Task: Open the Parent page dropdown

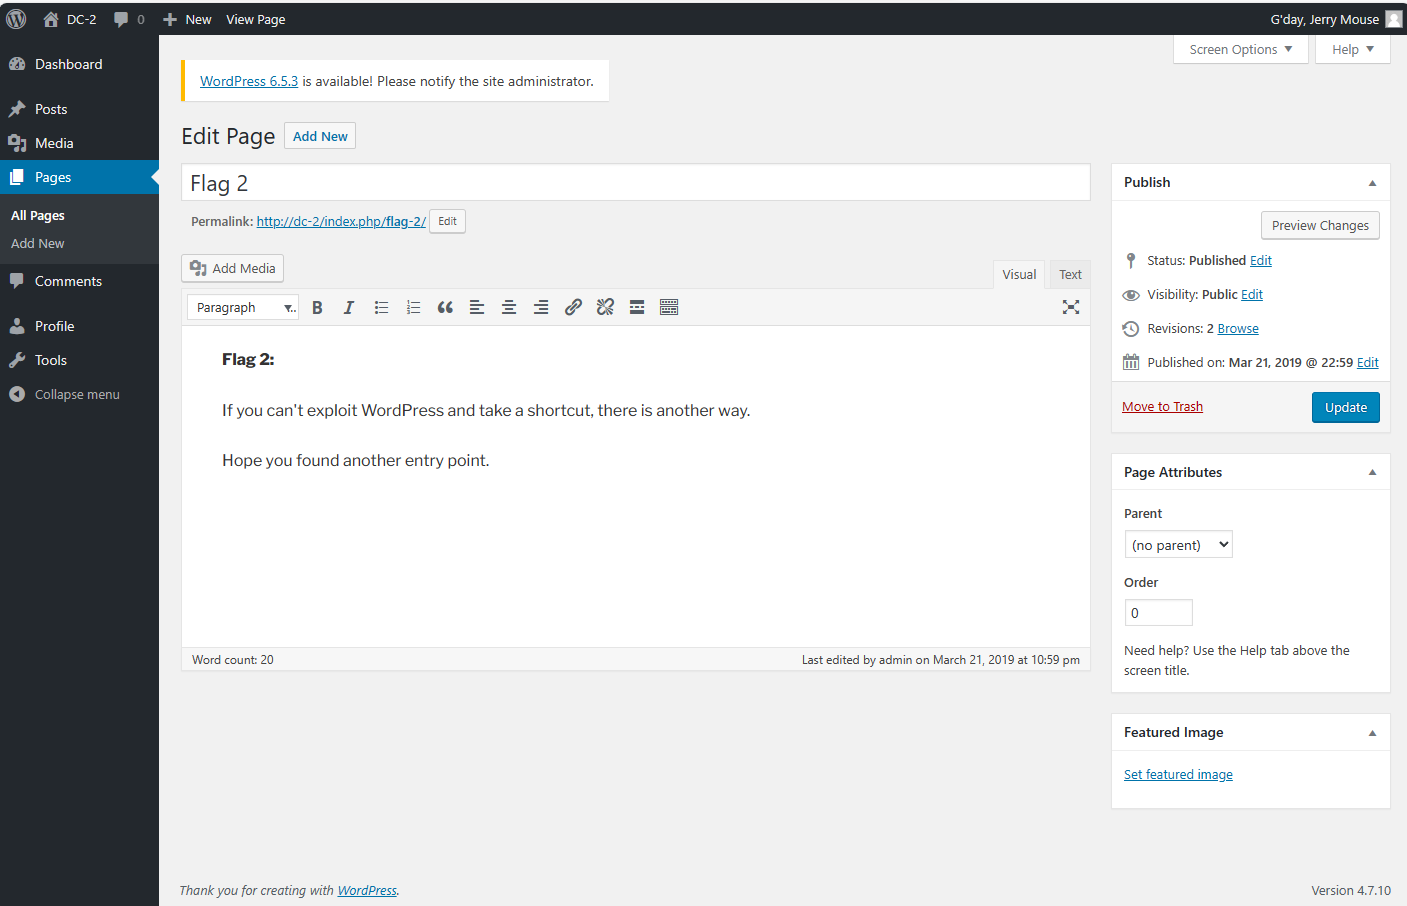Action: (1179, 544)
